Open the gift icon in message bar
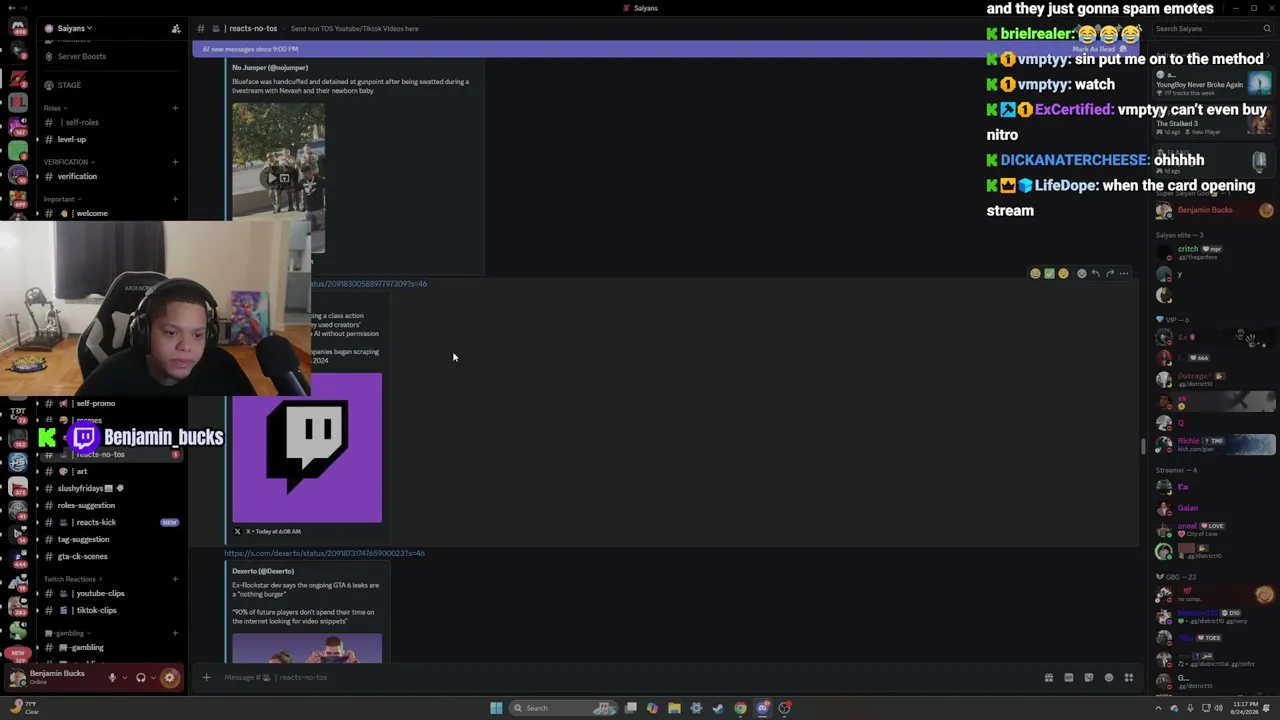This screenshot has width=1280, height=720. (x=1048, y=678)
